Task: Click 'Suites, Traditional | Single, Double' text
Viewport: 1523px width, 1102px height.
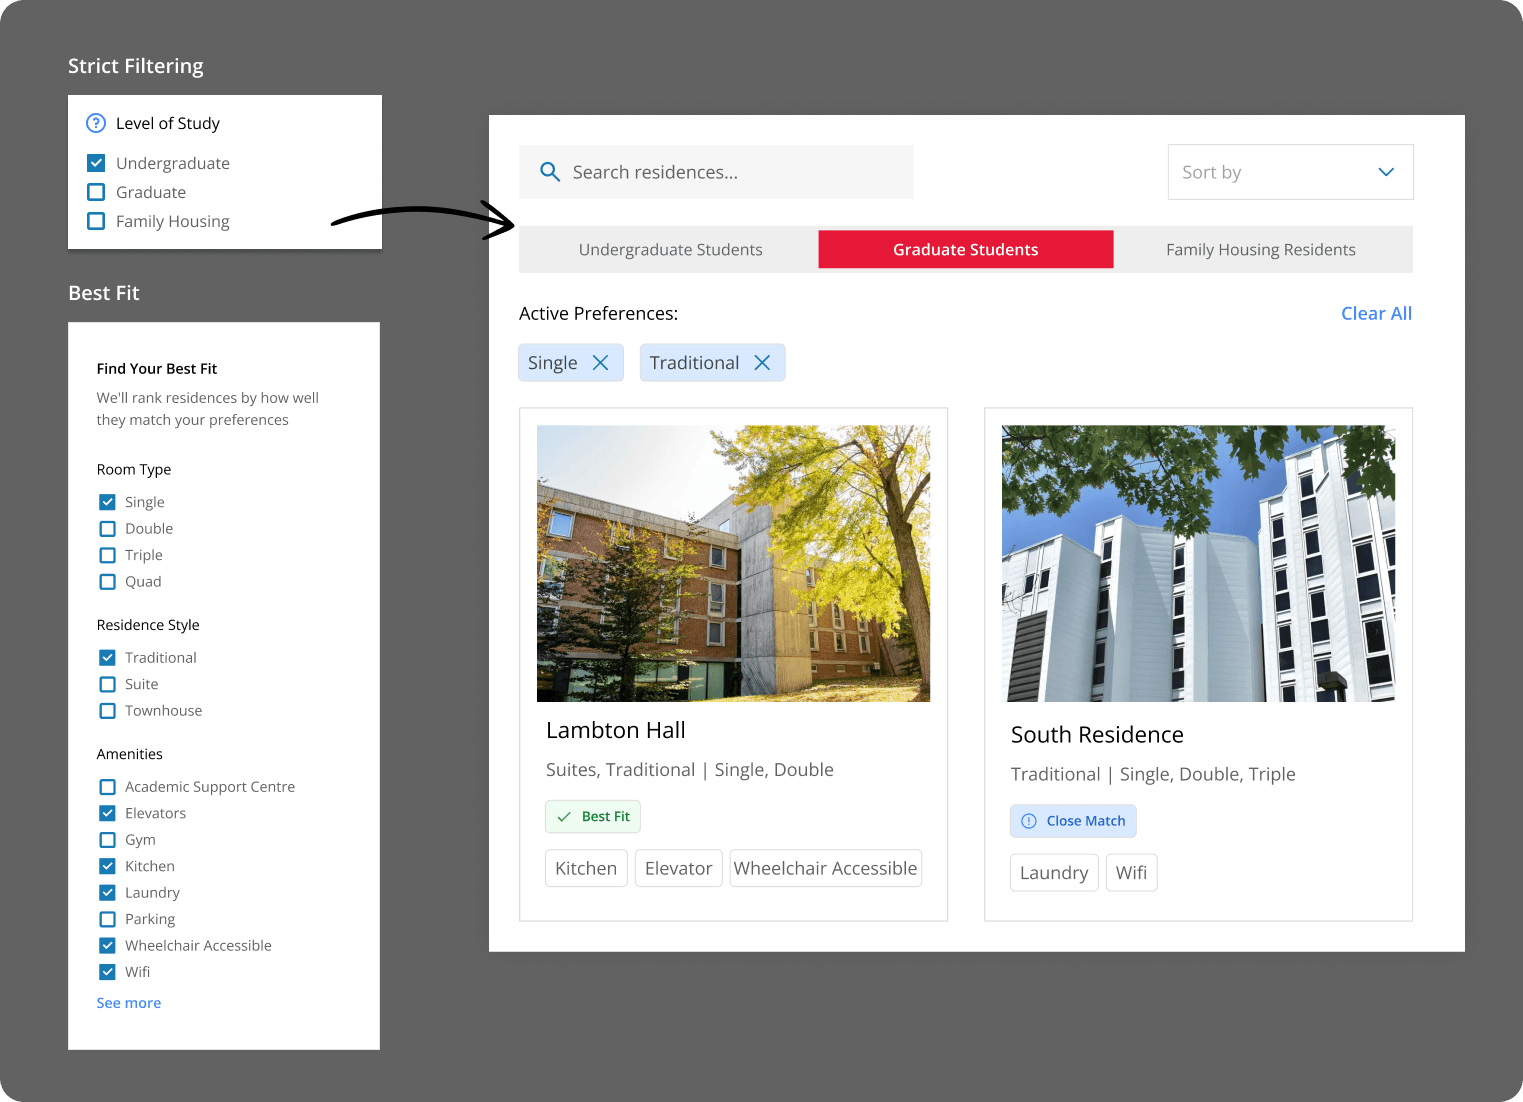Action: click(x=690, y=770)
